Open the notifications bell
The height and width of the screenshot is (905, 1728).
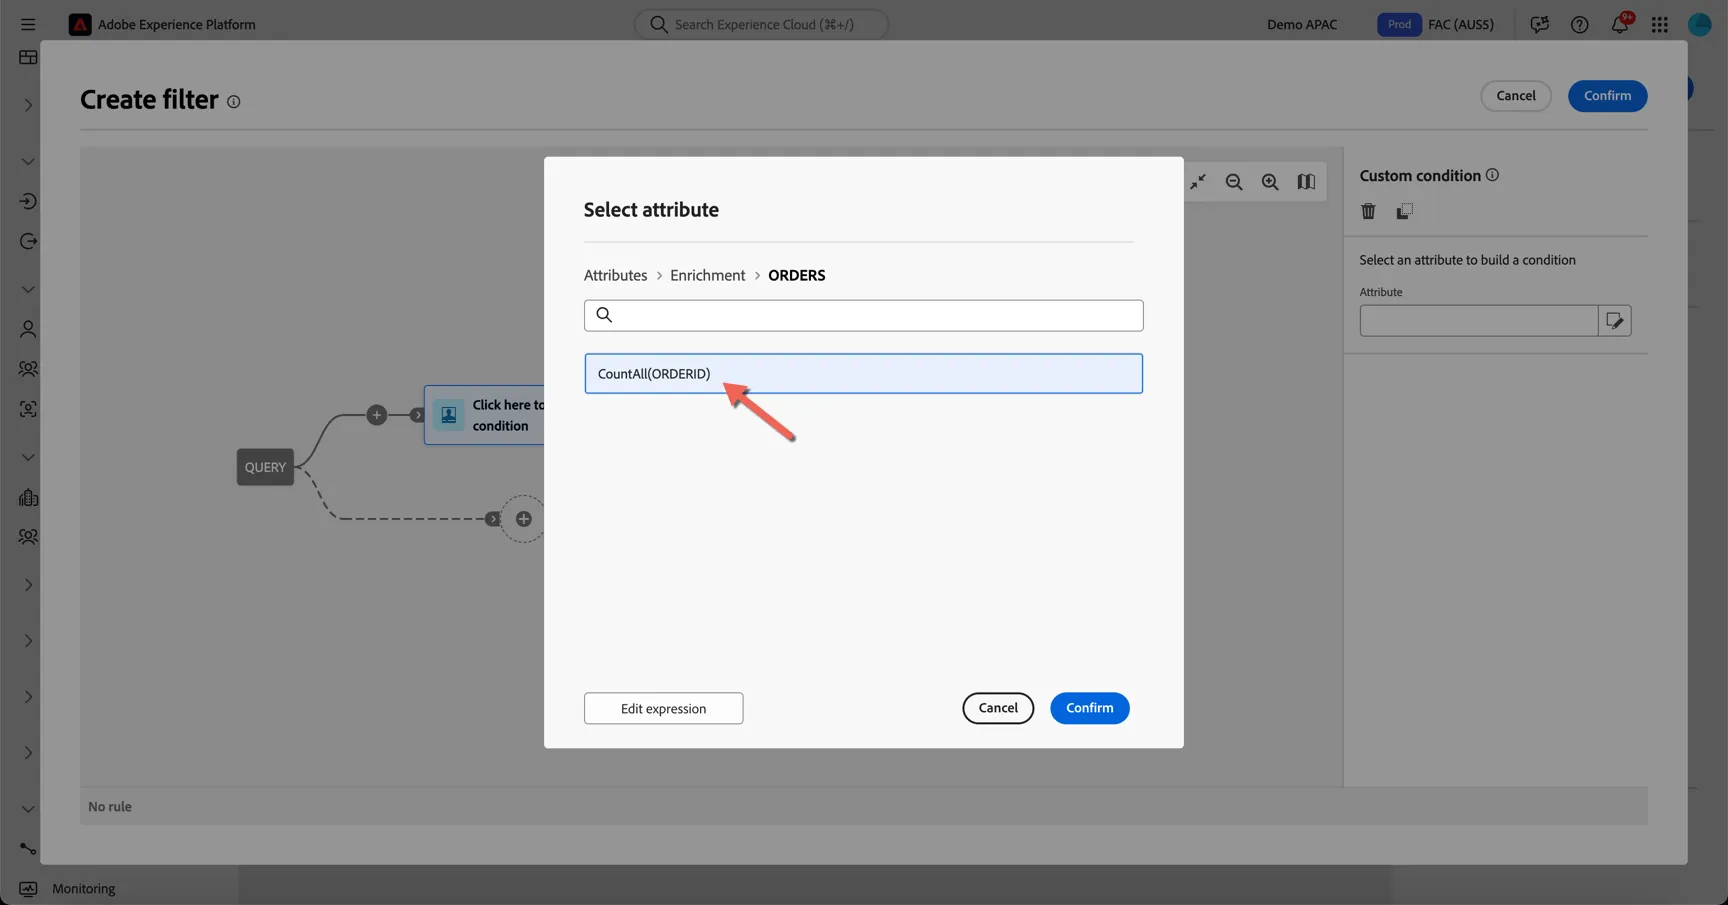click(1619, 24)
